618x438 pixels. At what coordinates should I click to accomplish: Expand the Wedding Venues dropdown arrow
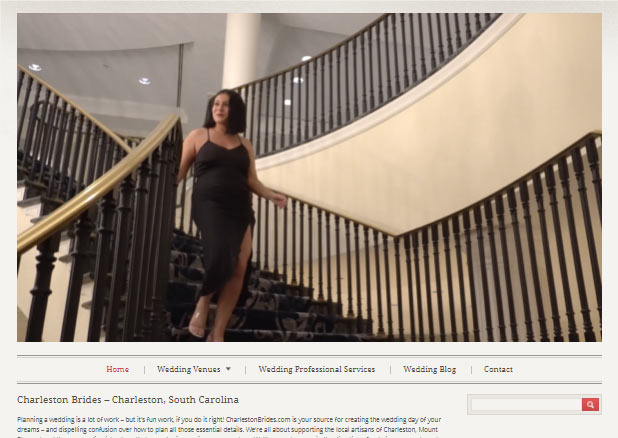[x=228, y=369]
